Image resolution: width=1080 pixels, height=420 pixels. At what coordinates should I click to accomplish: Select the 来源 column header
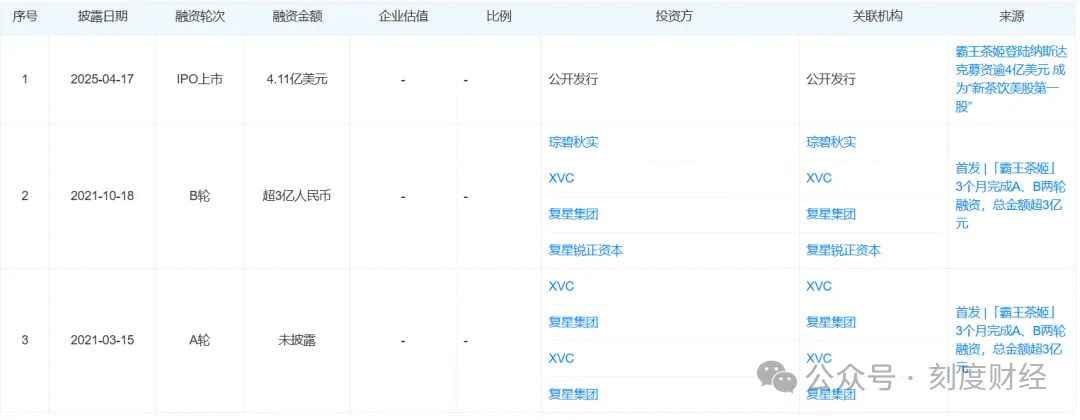[1012, 17]
